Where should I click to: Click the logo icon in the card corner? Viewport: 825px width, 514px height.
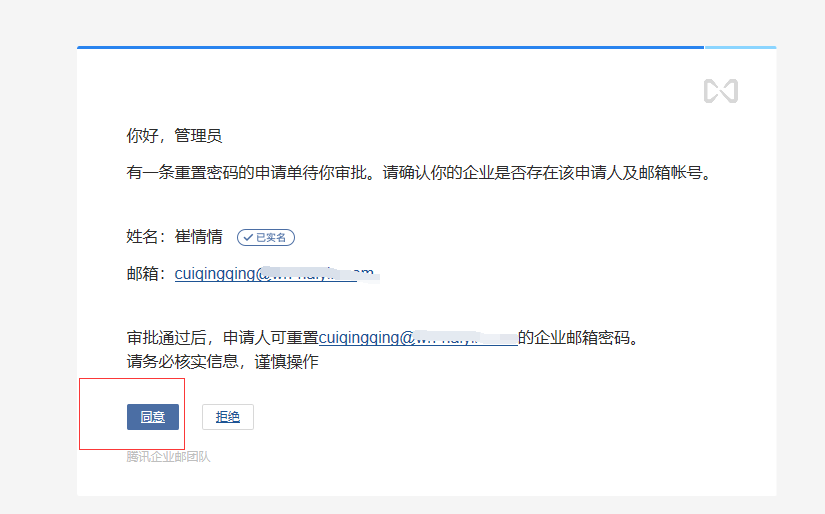720,91
